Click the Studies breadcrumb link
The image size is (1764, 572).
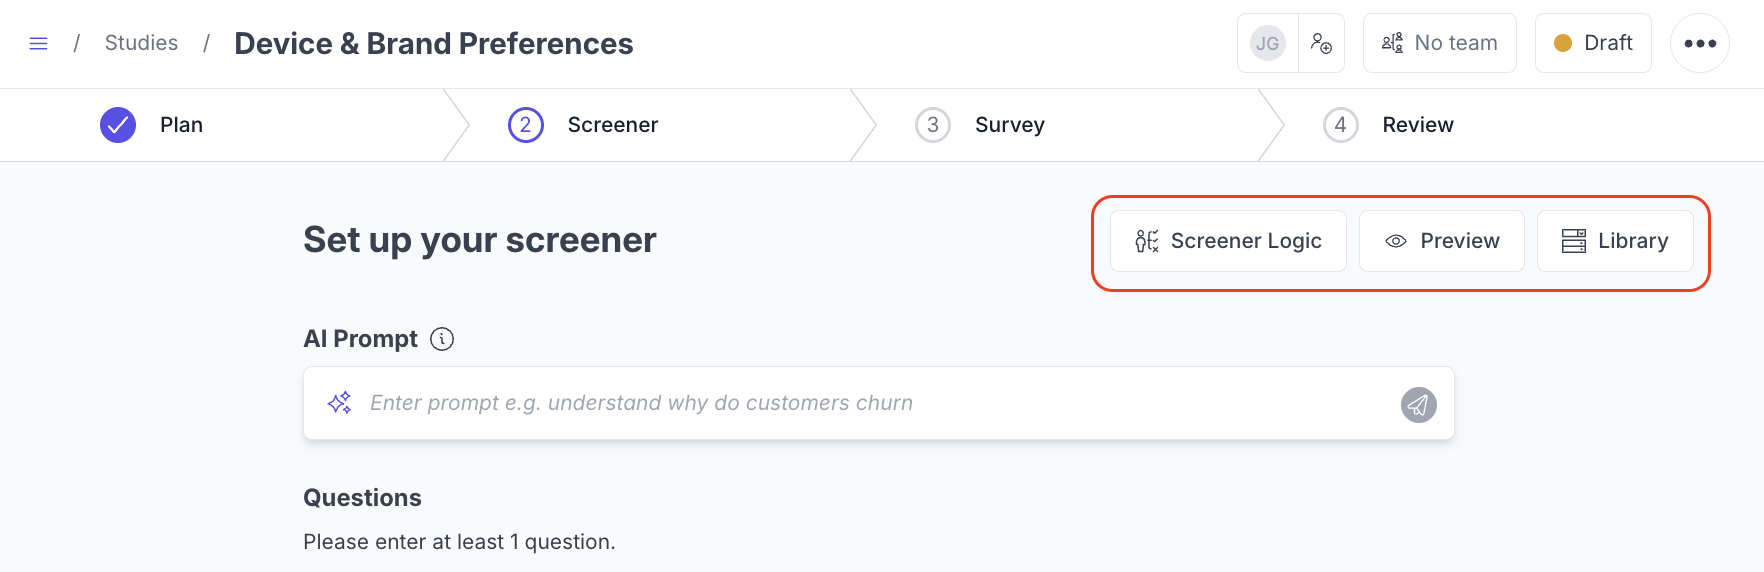(141, 43)
